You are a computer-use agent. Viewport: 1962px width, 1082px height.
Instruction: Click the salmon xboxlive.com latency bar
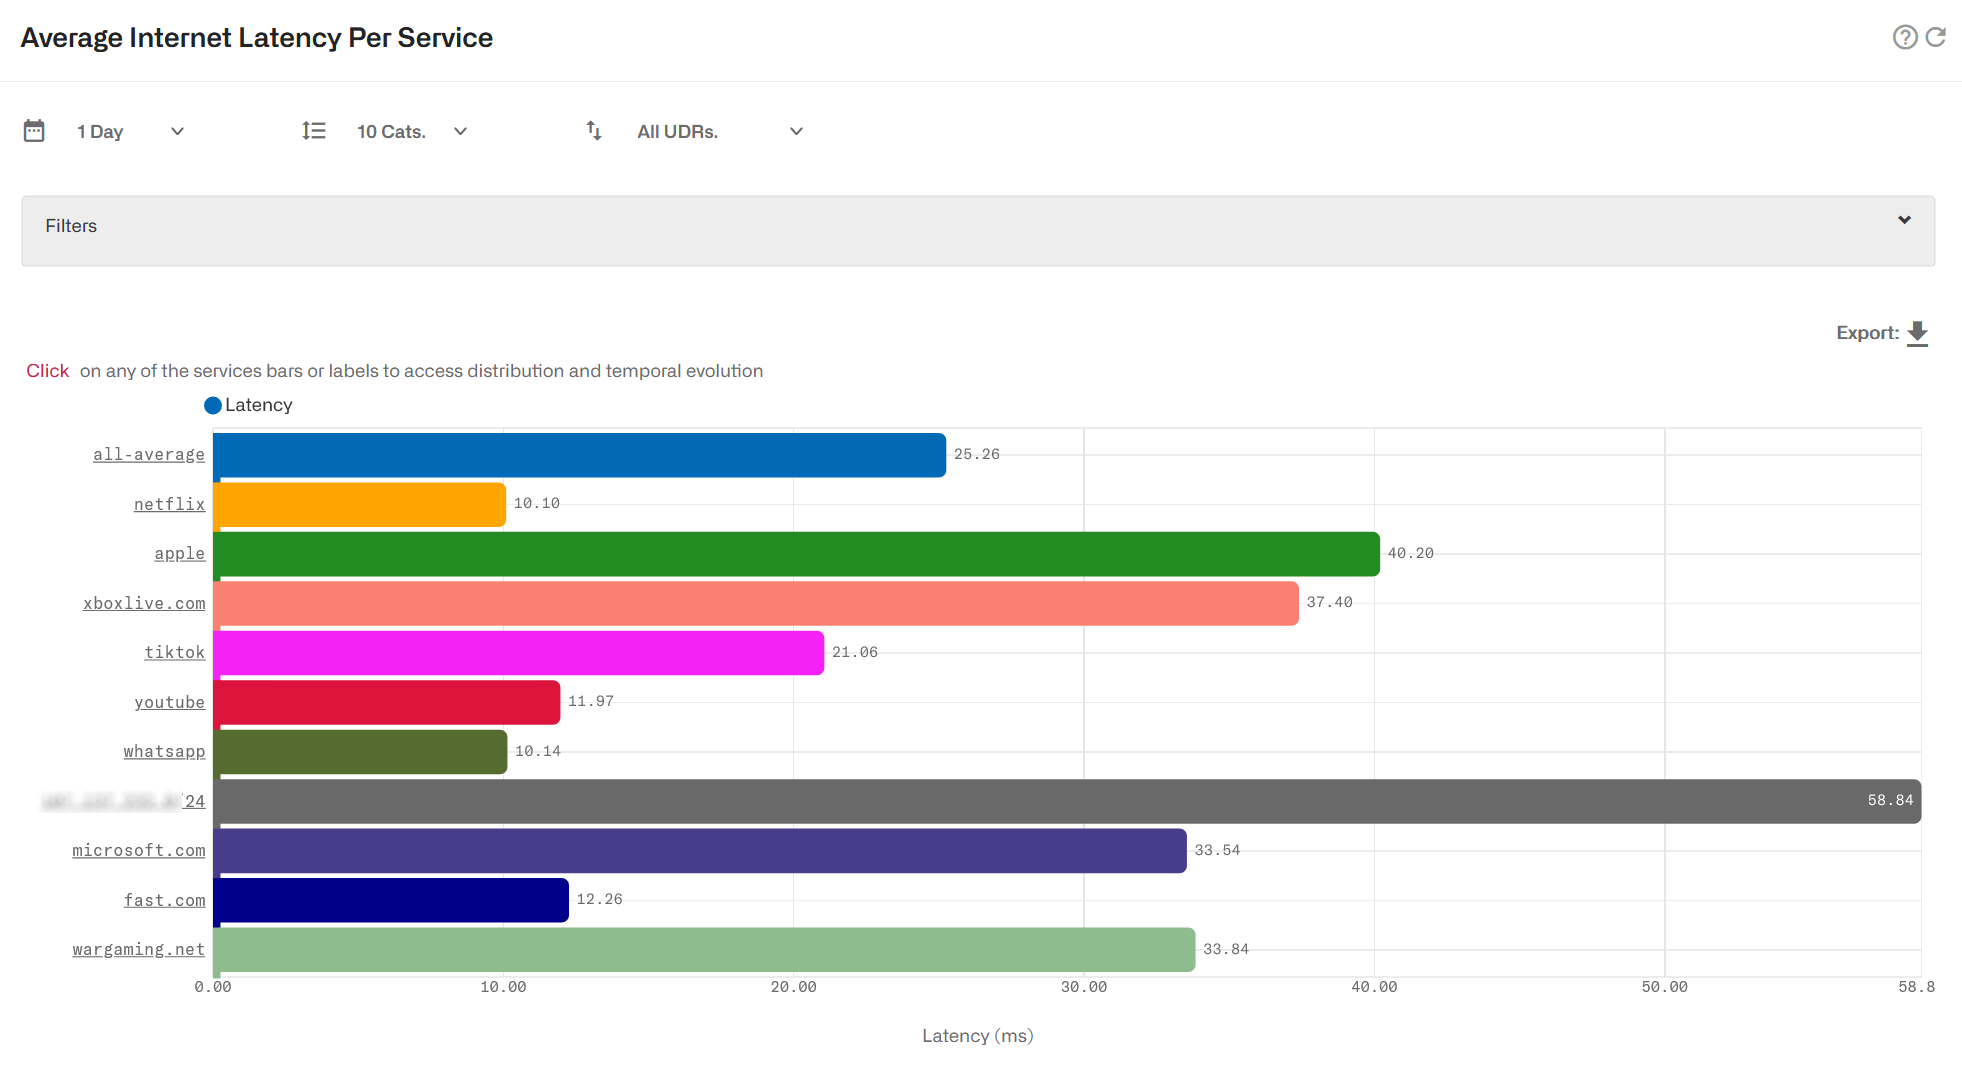point(756,603)
